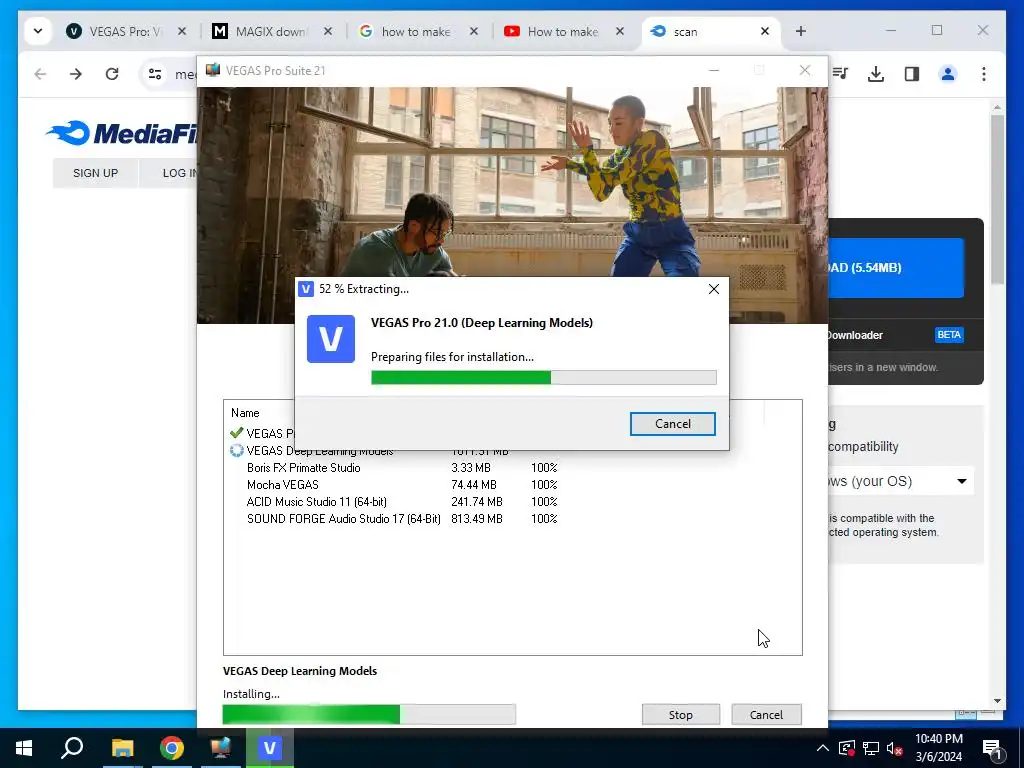The image size is (1024, 768).
Task: Open Chrome downloads icon
Action: [876, 74]
